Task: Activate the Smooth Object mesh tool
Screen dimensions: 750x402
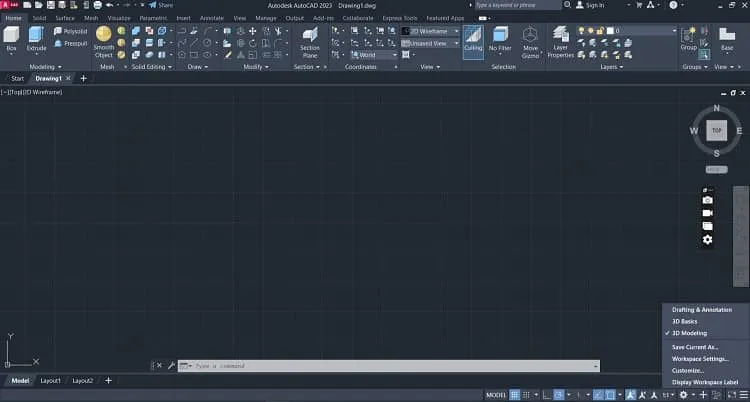Action: click(x=104, y=42)
